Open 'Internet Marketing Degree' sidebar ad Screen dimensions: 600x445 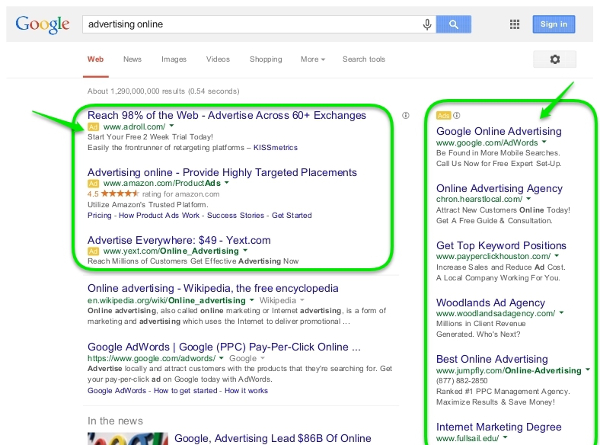[499, 427]
